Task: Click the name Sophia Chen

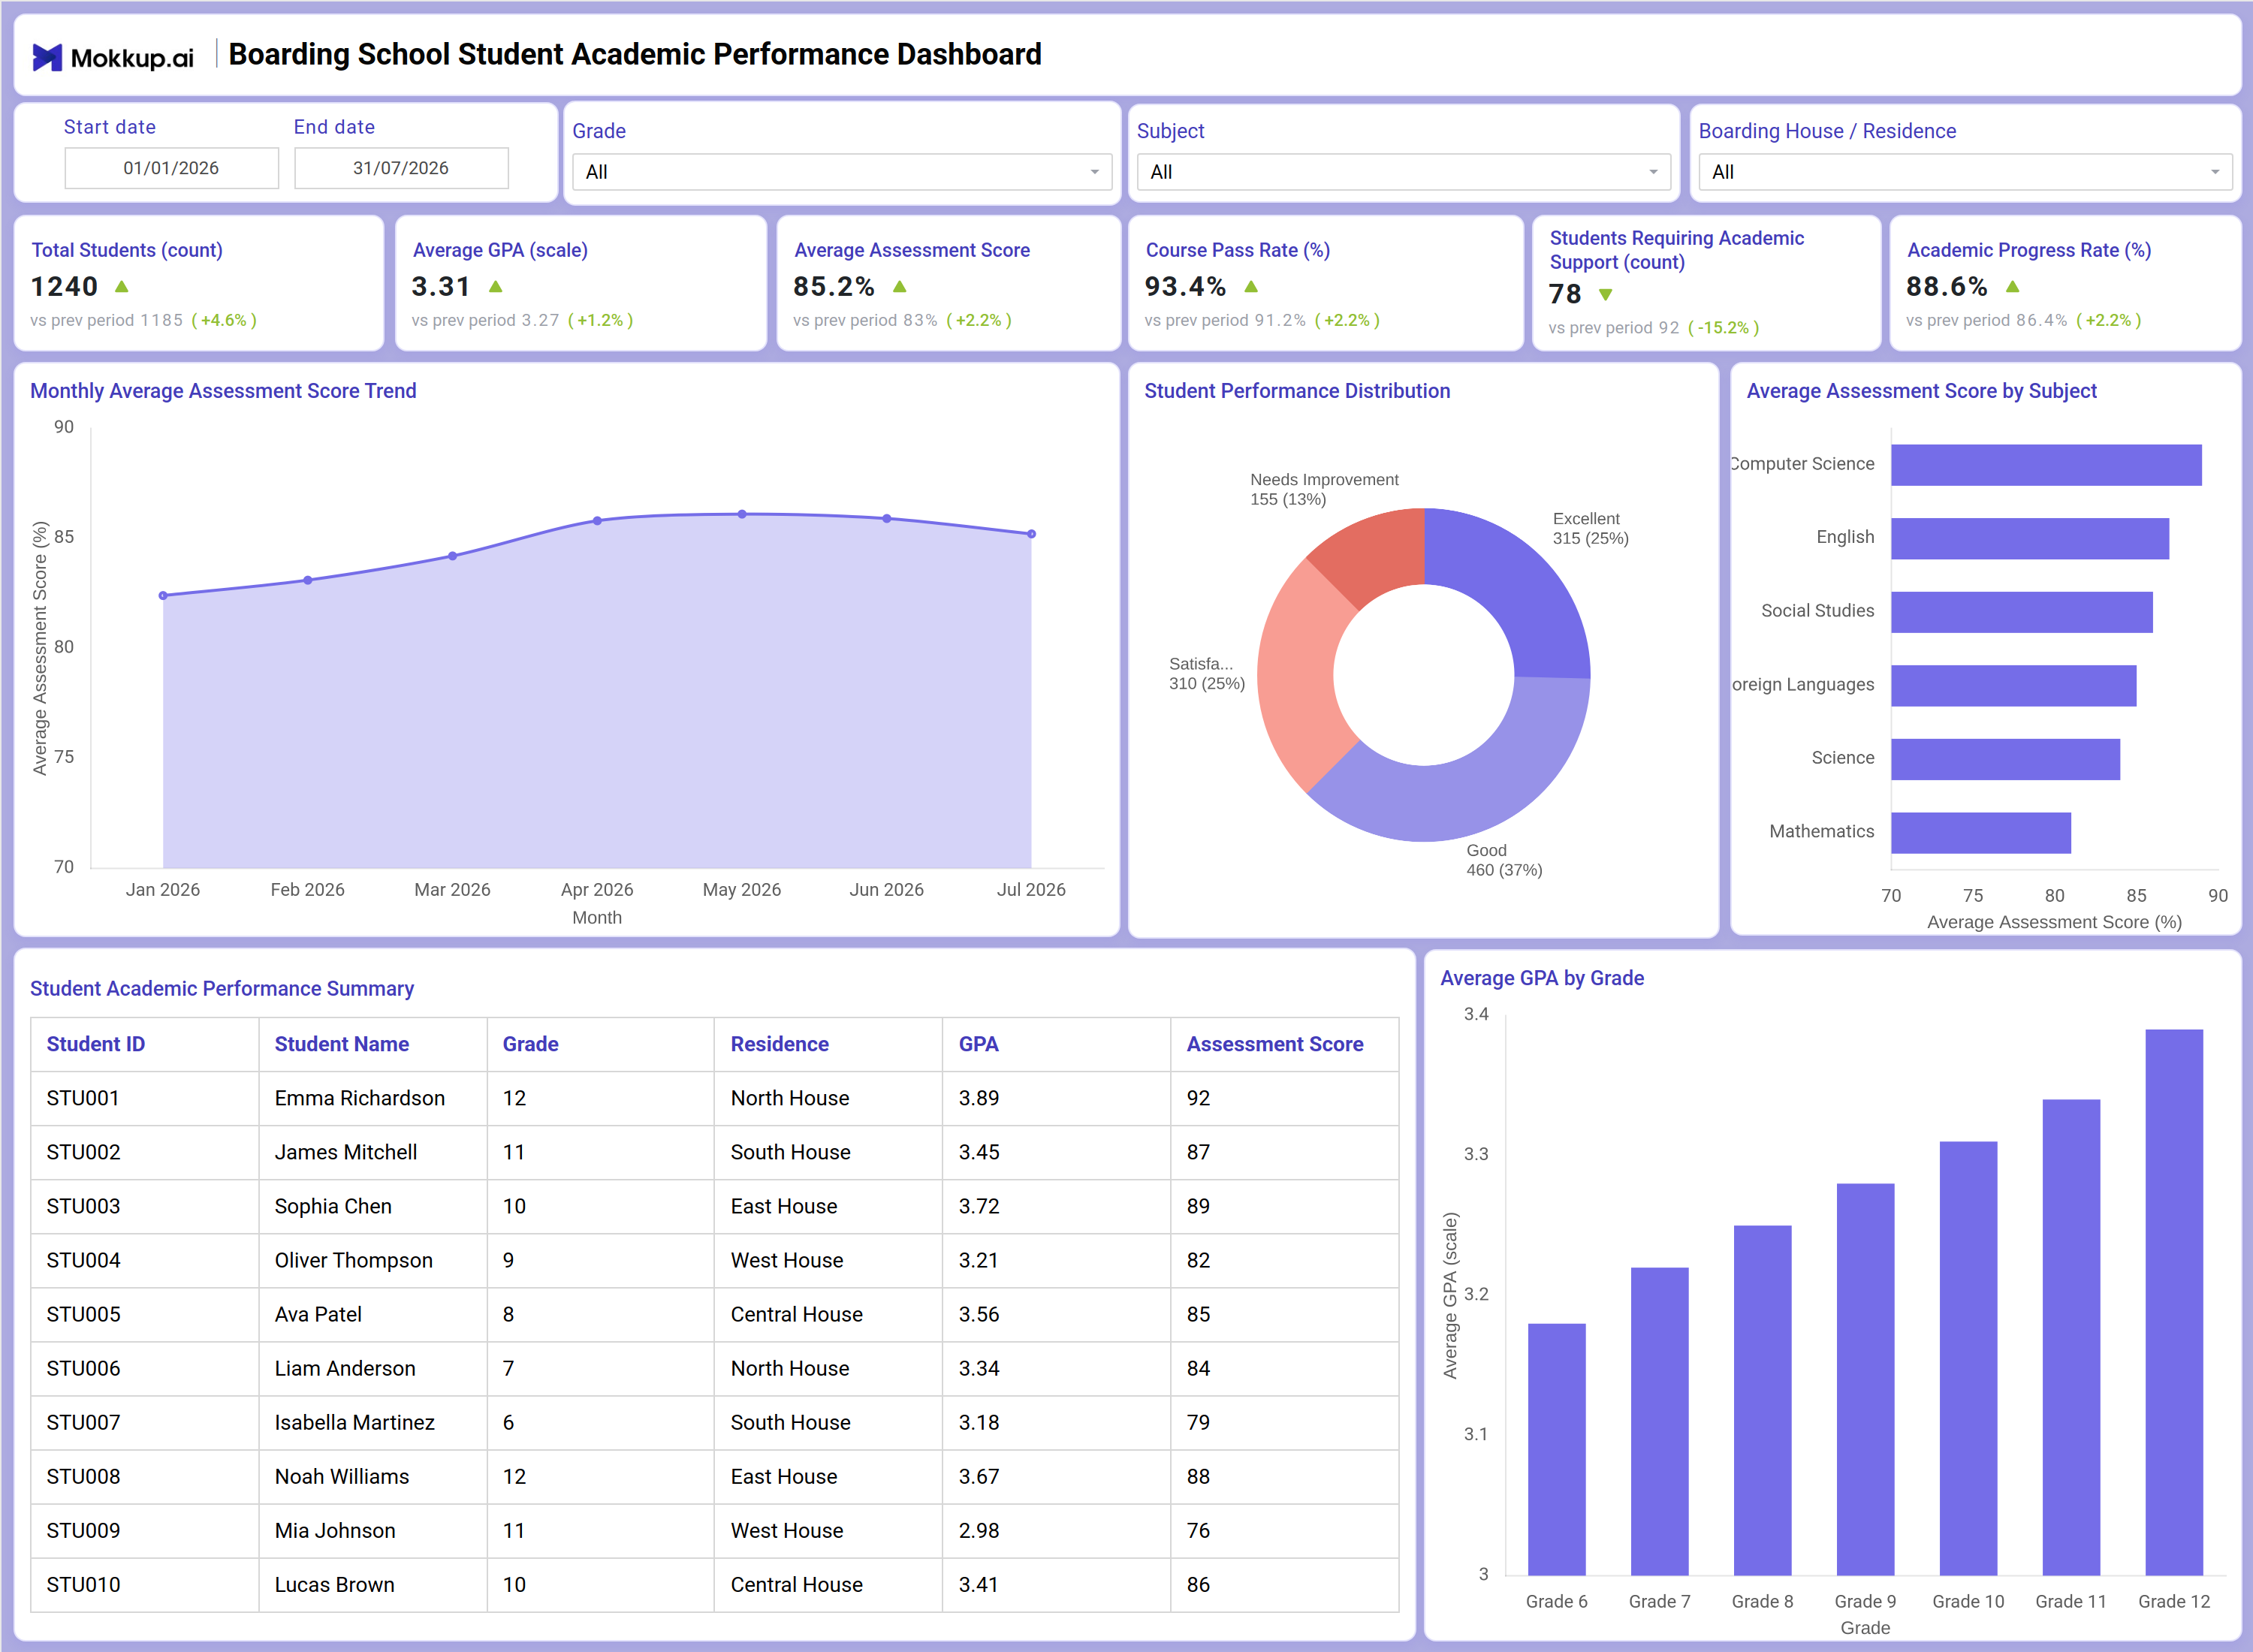Action: point(333,1206)
